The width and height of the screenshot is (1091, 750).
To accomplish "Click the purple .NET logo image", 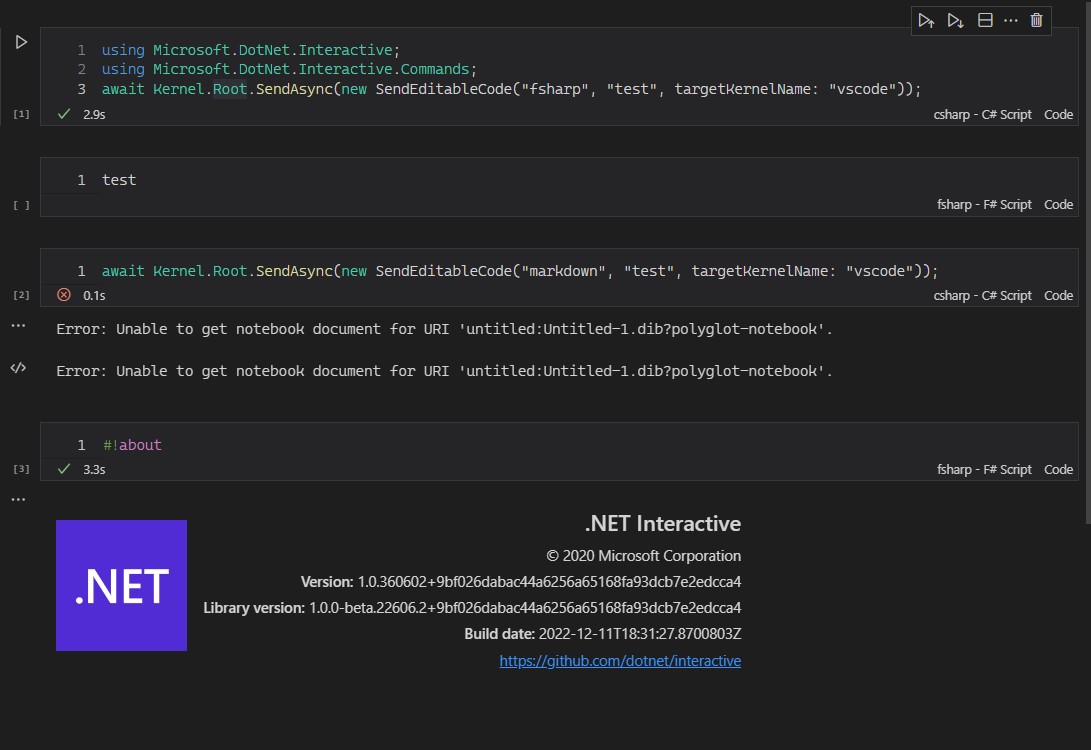I will pos(121,585).
